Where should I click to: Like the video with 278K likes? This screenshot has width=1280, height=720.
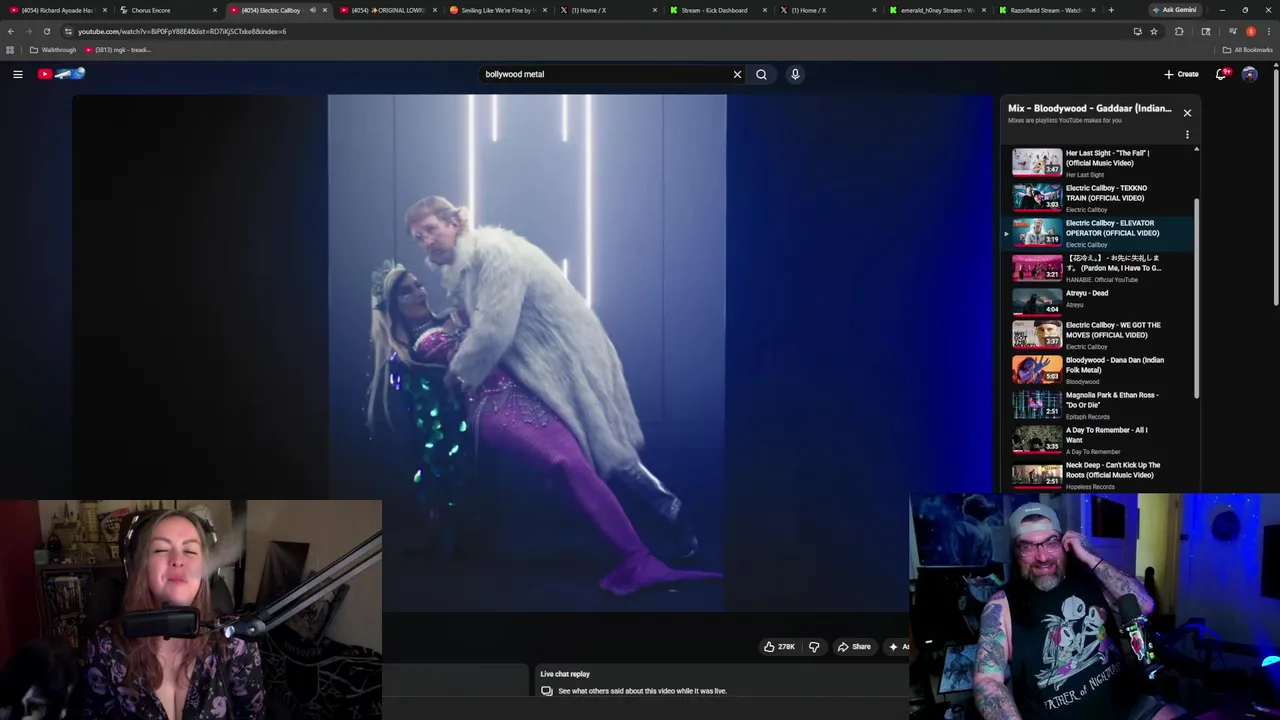pos(779,647)
